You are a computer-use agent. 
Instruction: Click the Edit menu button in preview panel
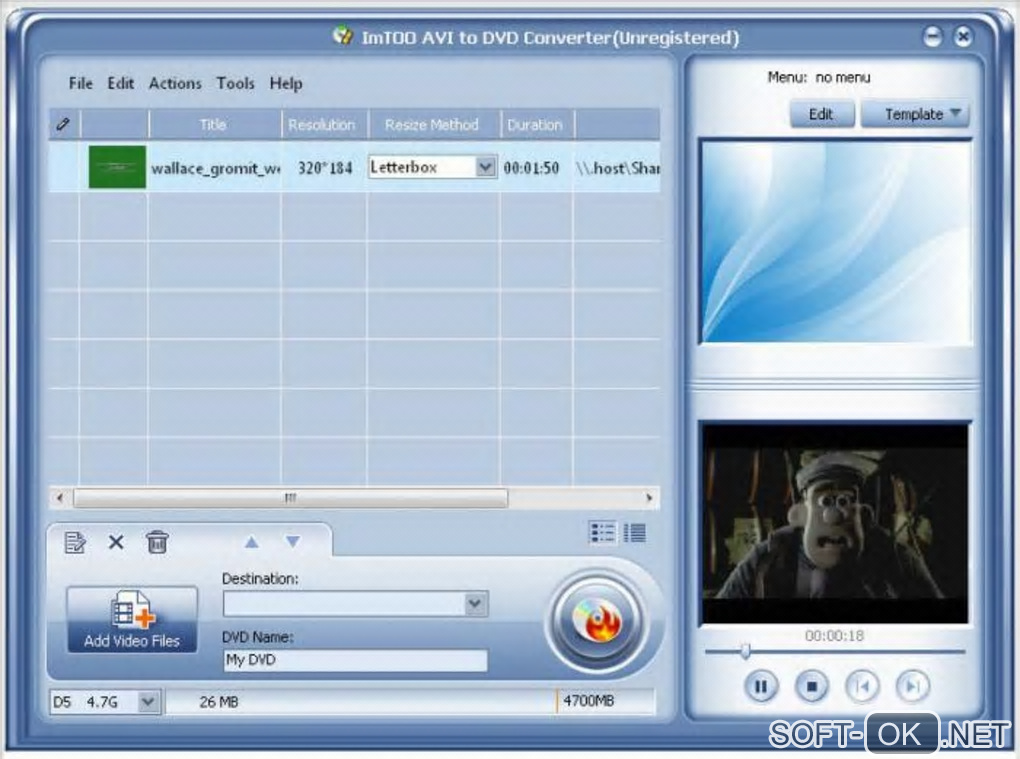pos(822,114)
